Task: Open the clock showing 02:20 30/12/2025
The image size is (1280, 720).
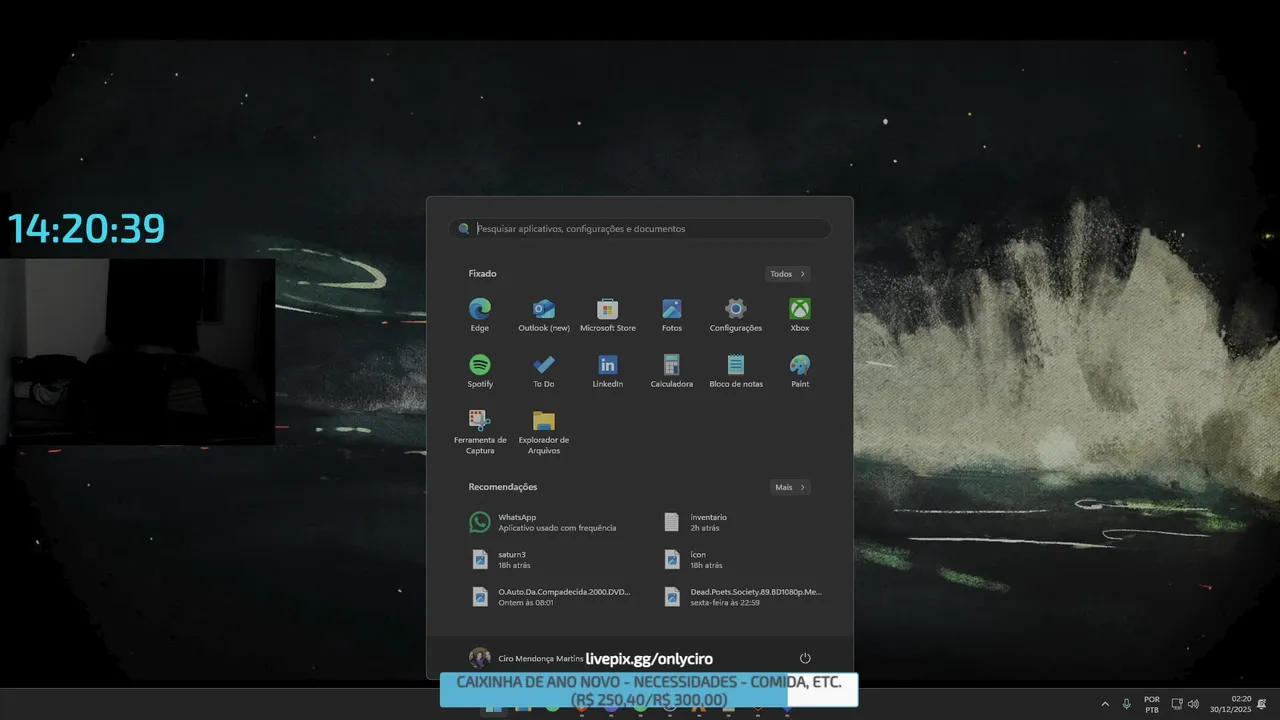Action: point(1231,704)
